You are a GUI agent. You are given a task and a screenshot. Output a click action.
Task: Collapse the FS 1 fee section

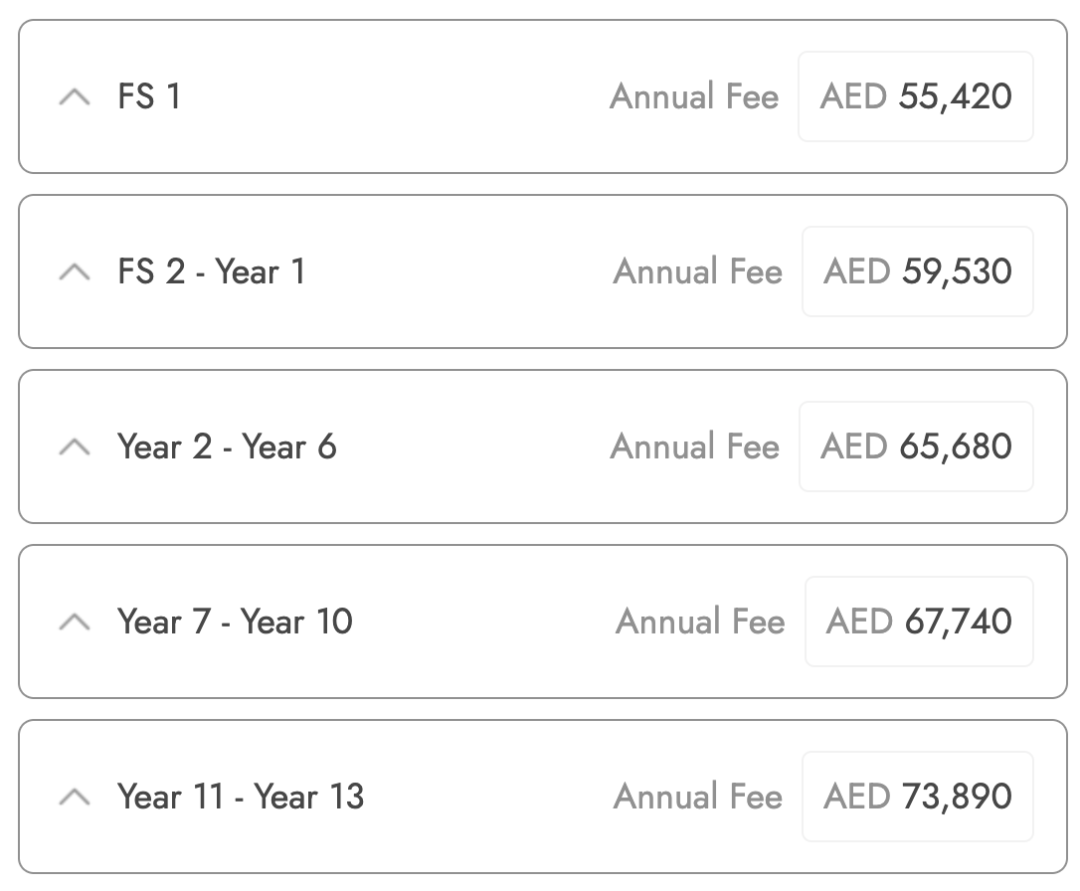pos(74,97)
